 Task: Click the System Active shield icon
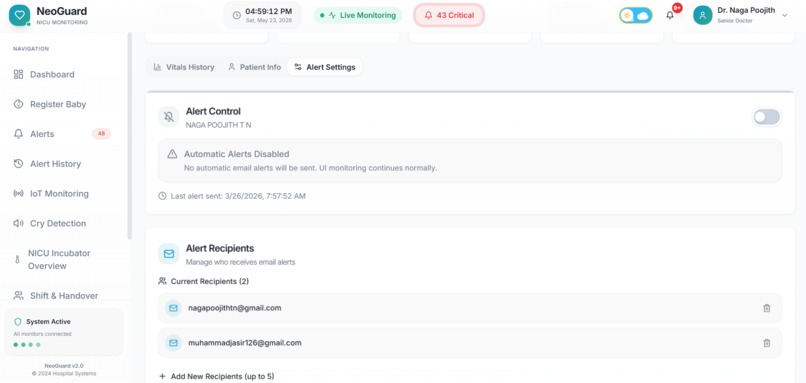click(x=18, y=322)
